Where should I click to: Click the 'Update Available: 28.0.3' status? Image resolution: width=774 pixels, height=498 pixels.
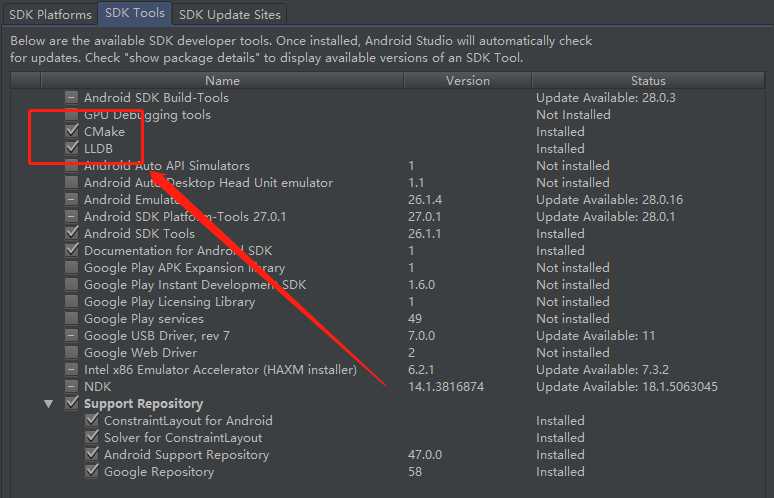coord(606,98)
